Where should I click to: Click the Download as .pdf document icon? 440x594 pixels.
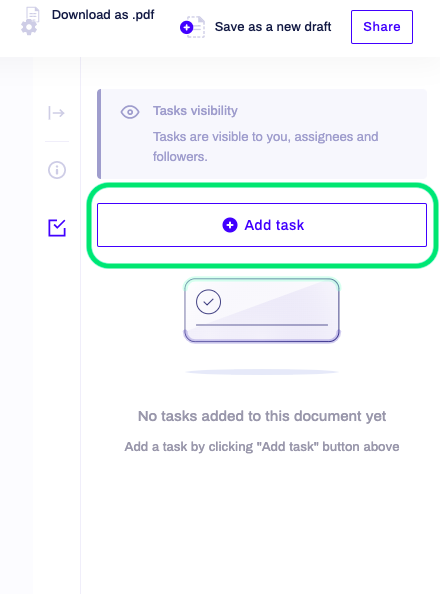tap(30, 21)
